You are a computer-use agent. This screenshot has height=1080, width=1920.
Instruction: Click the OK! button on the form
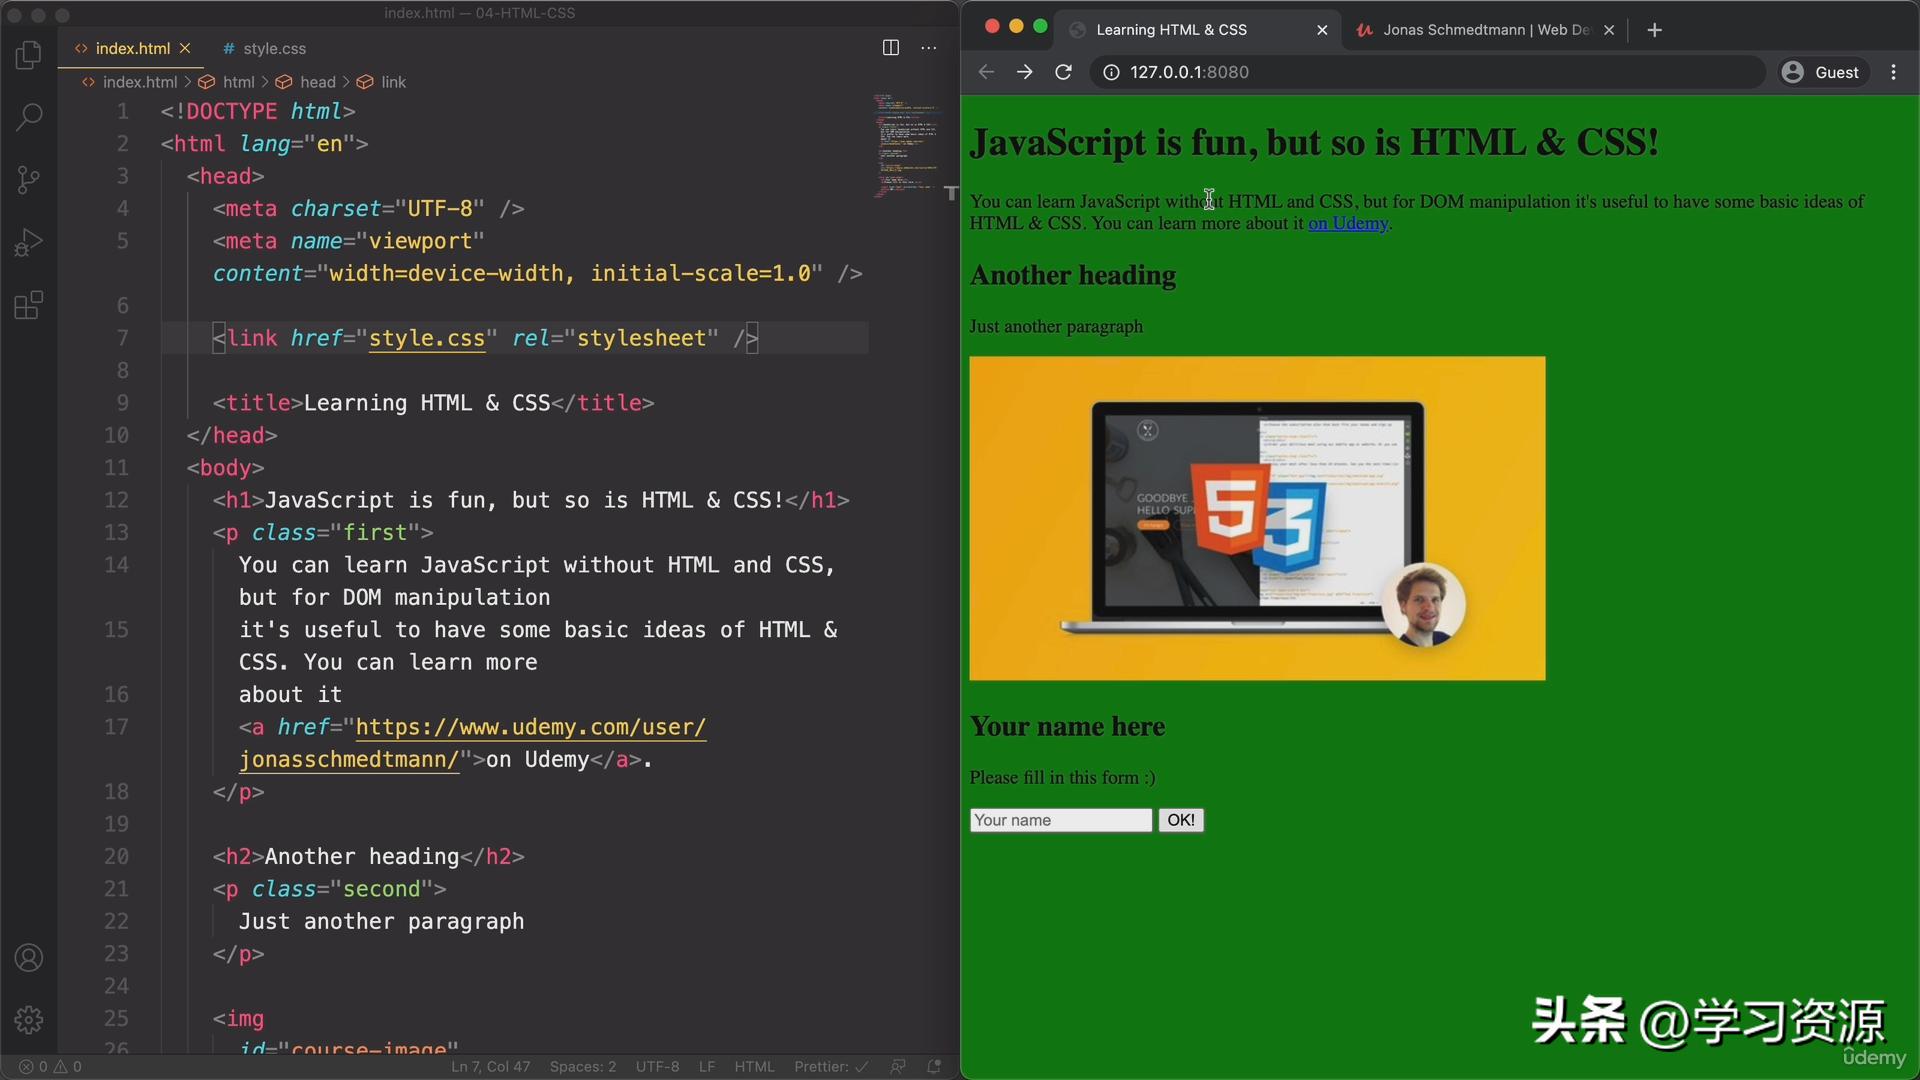pos(1180,819)
